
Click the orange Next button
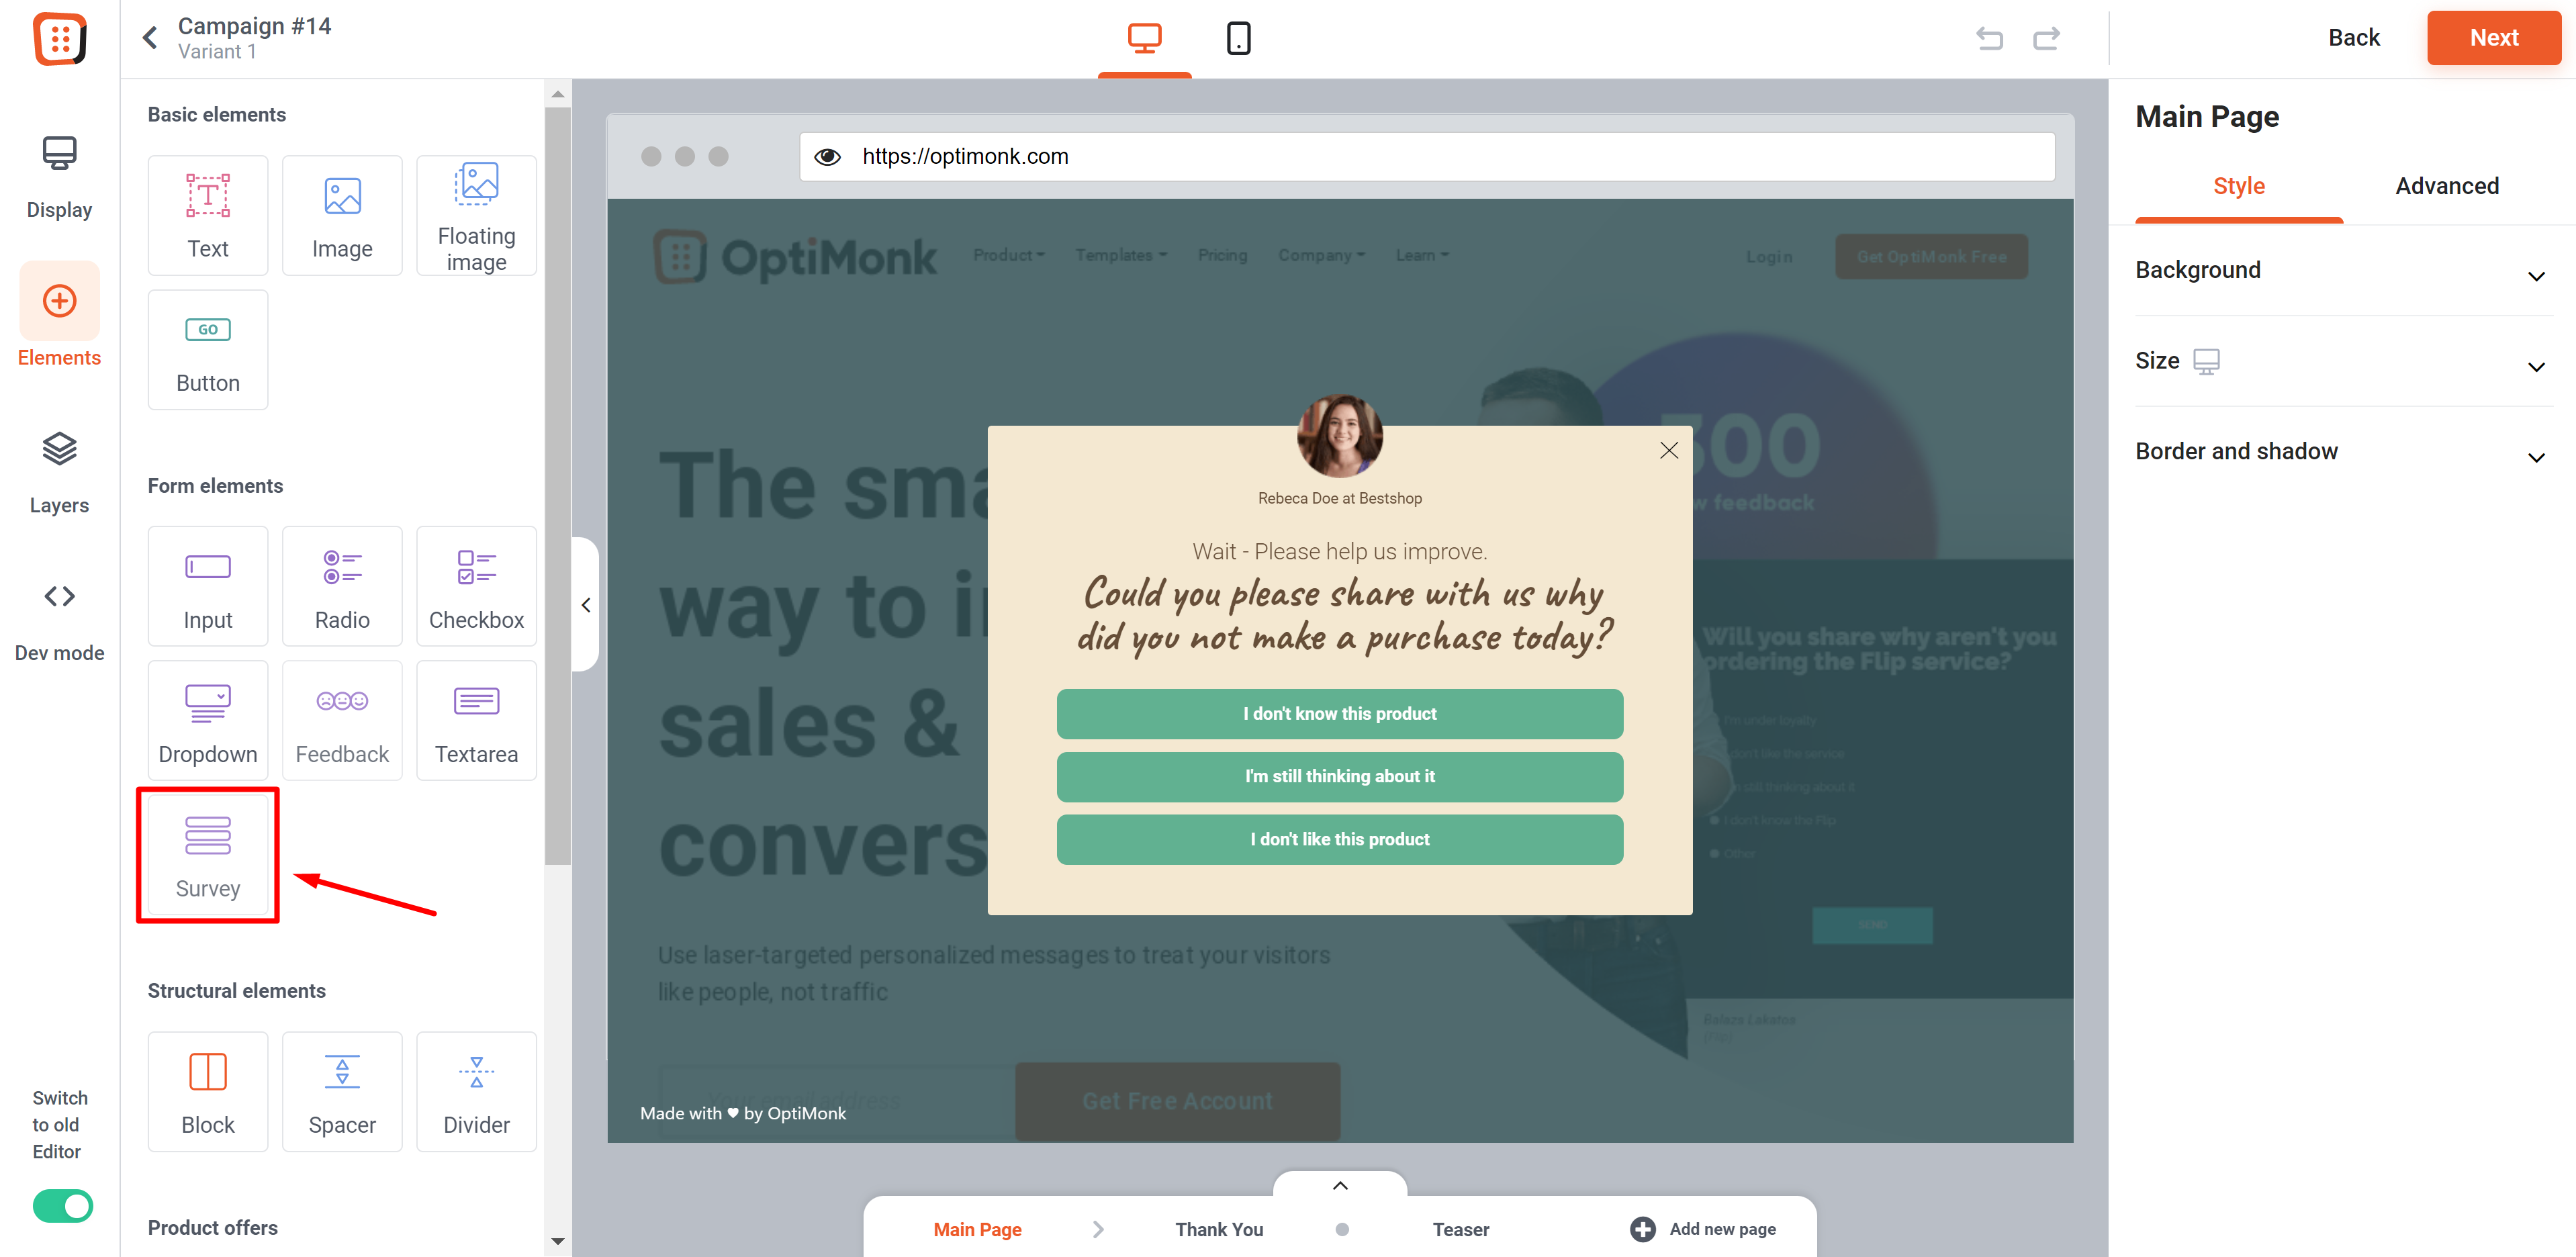(2493, 38)
